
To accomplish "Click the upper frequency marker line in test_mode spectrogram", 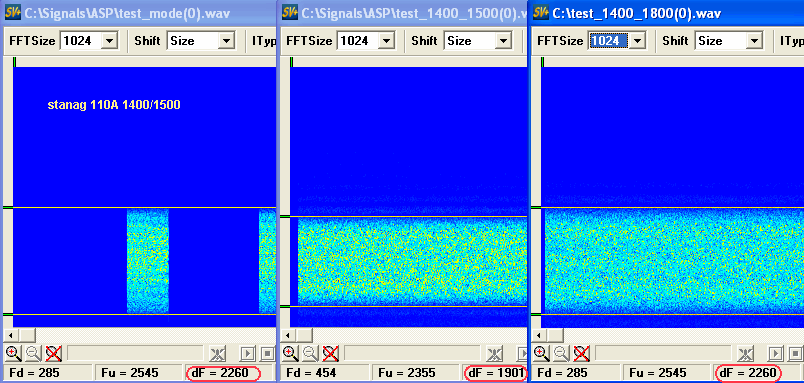I will pyautogui.click(x=145, y=208).
